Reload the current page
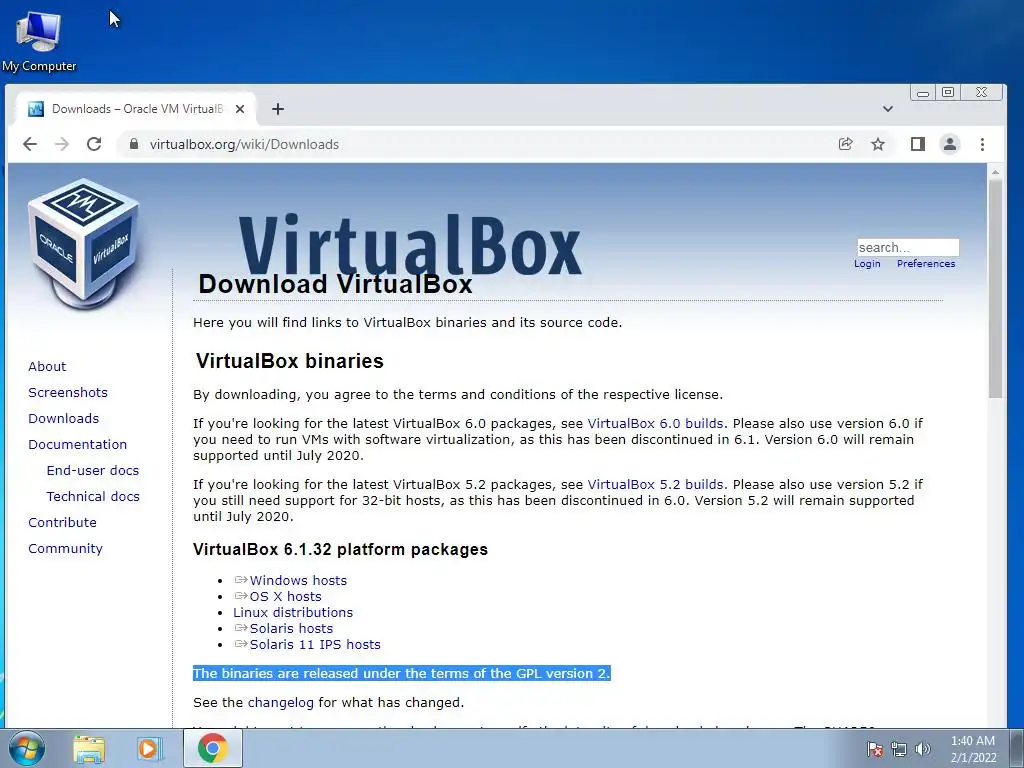The height and width of the screenshot is (768, 1024). tap(94, 144)
